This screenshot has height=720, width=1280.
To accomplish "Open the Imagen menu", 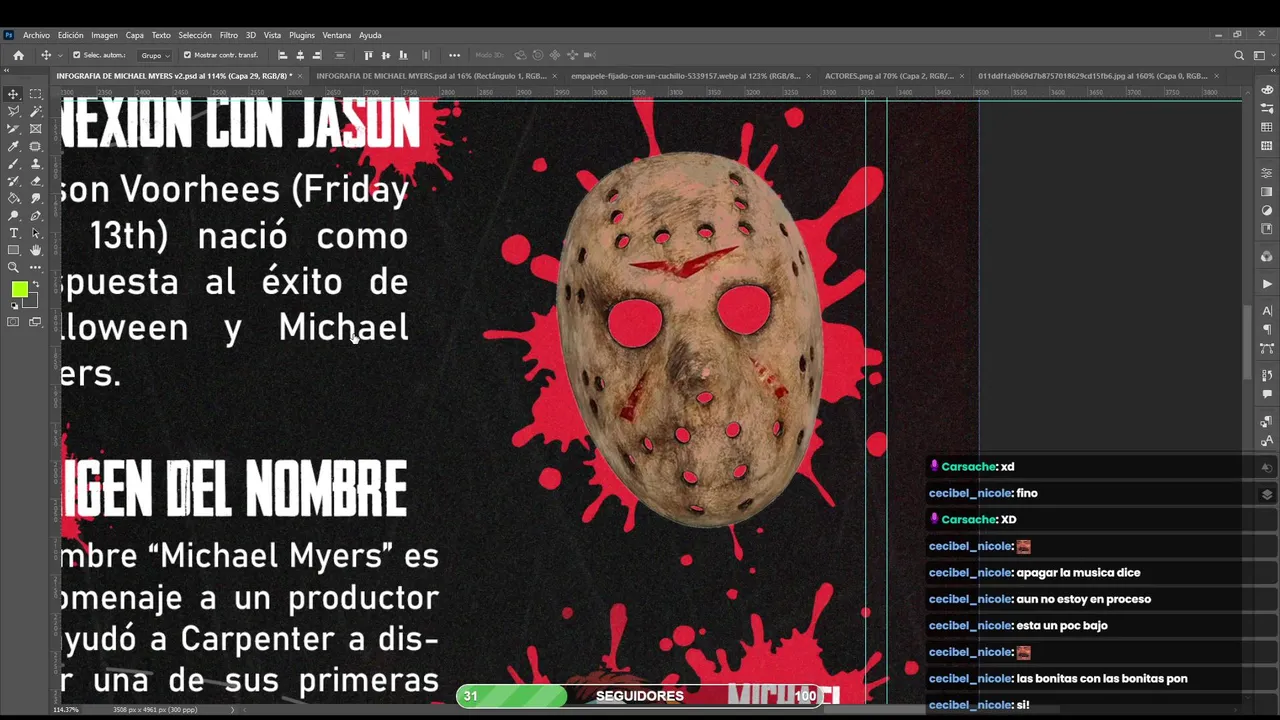I will click(x=104, y=35).
